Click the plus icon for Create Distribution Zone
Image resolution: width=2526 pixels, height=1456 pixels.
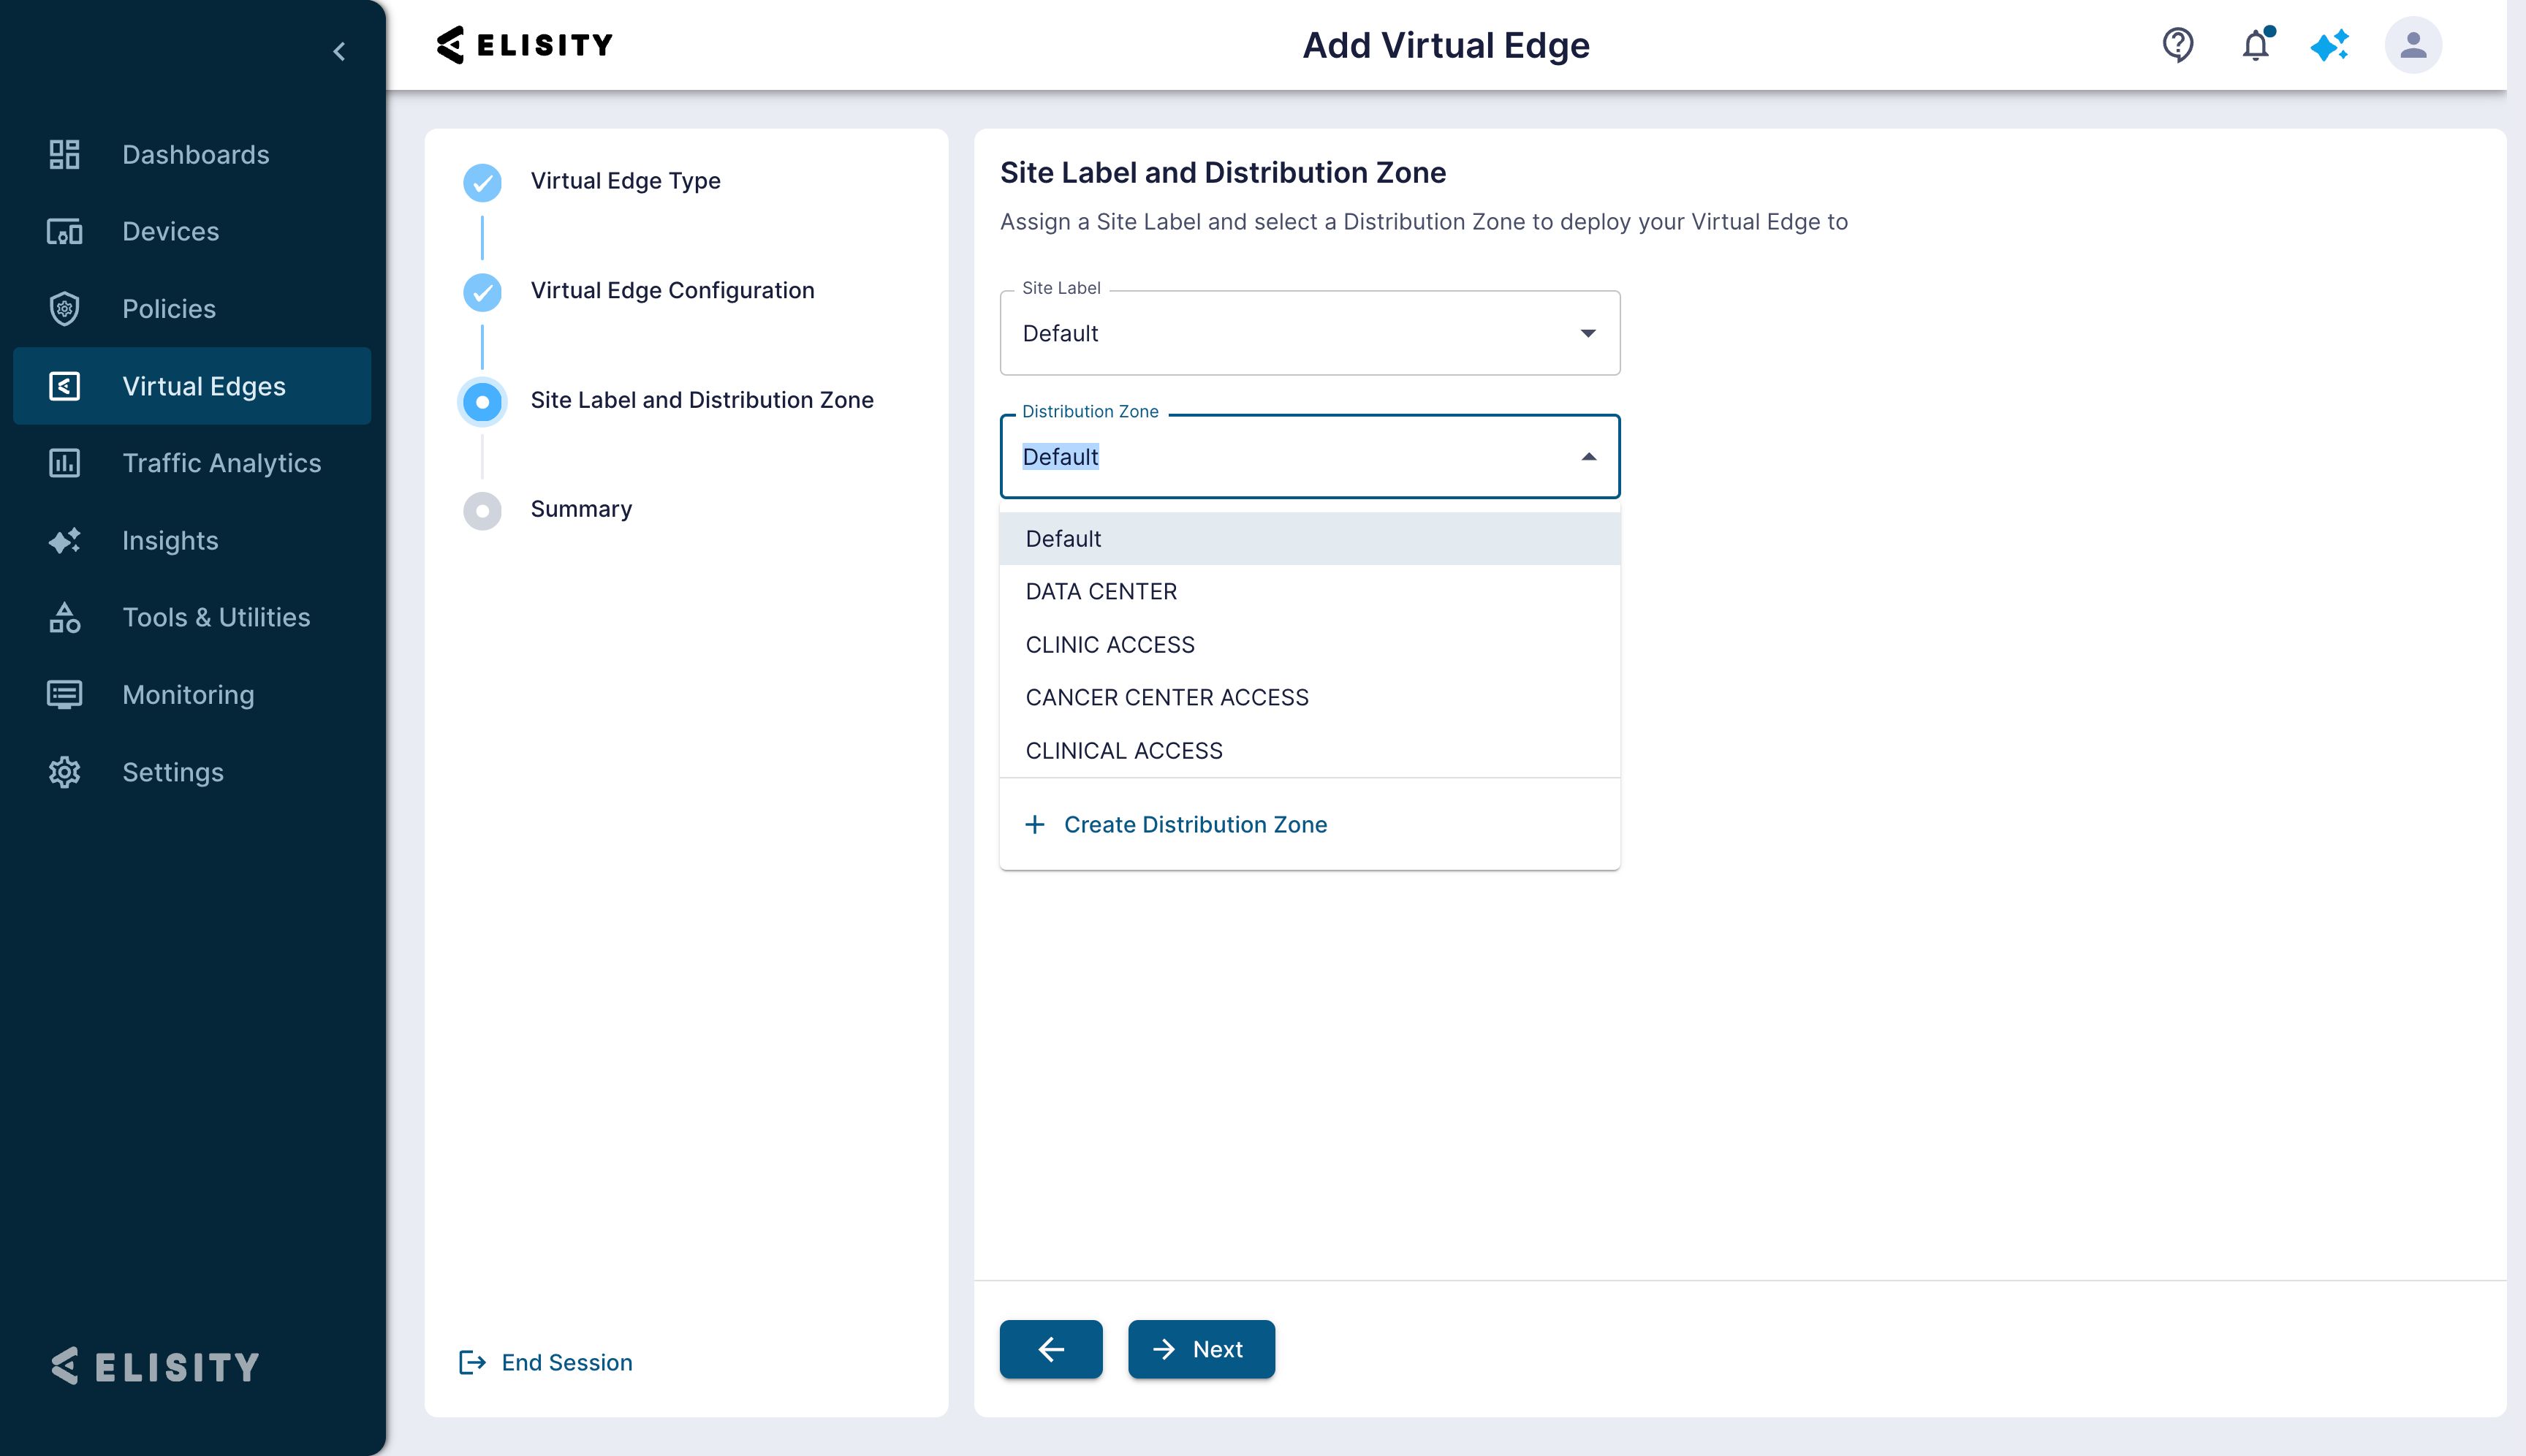[1035, 825]
